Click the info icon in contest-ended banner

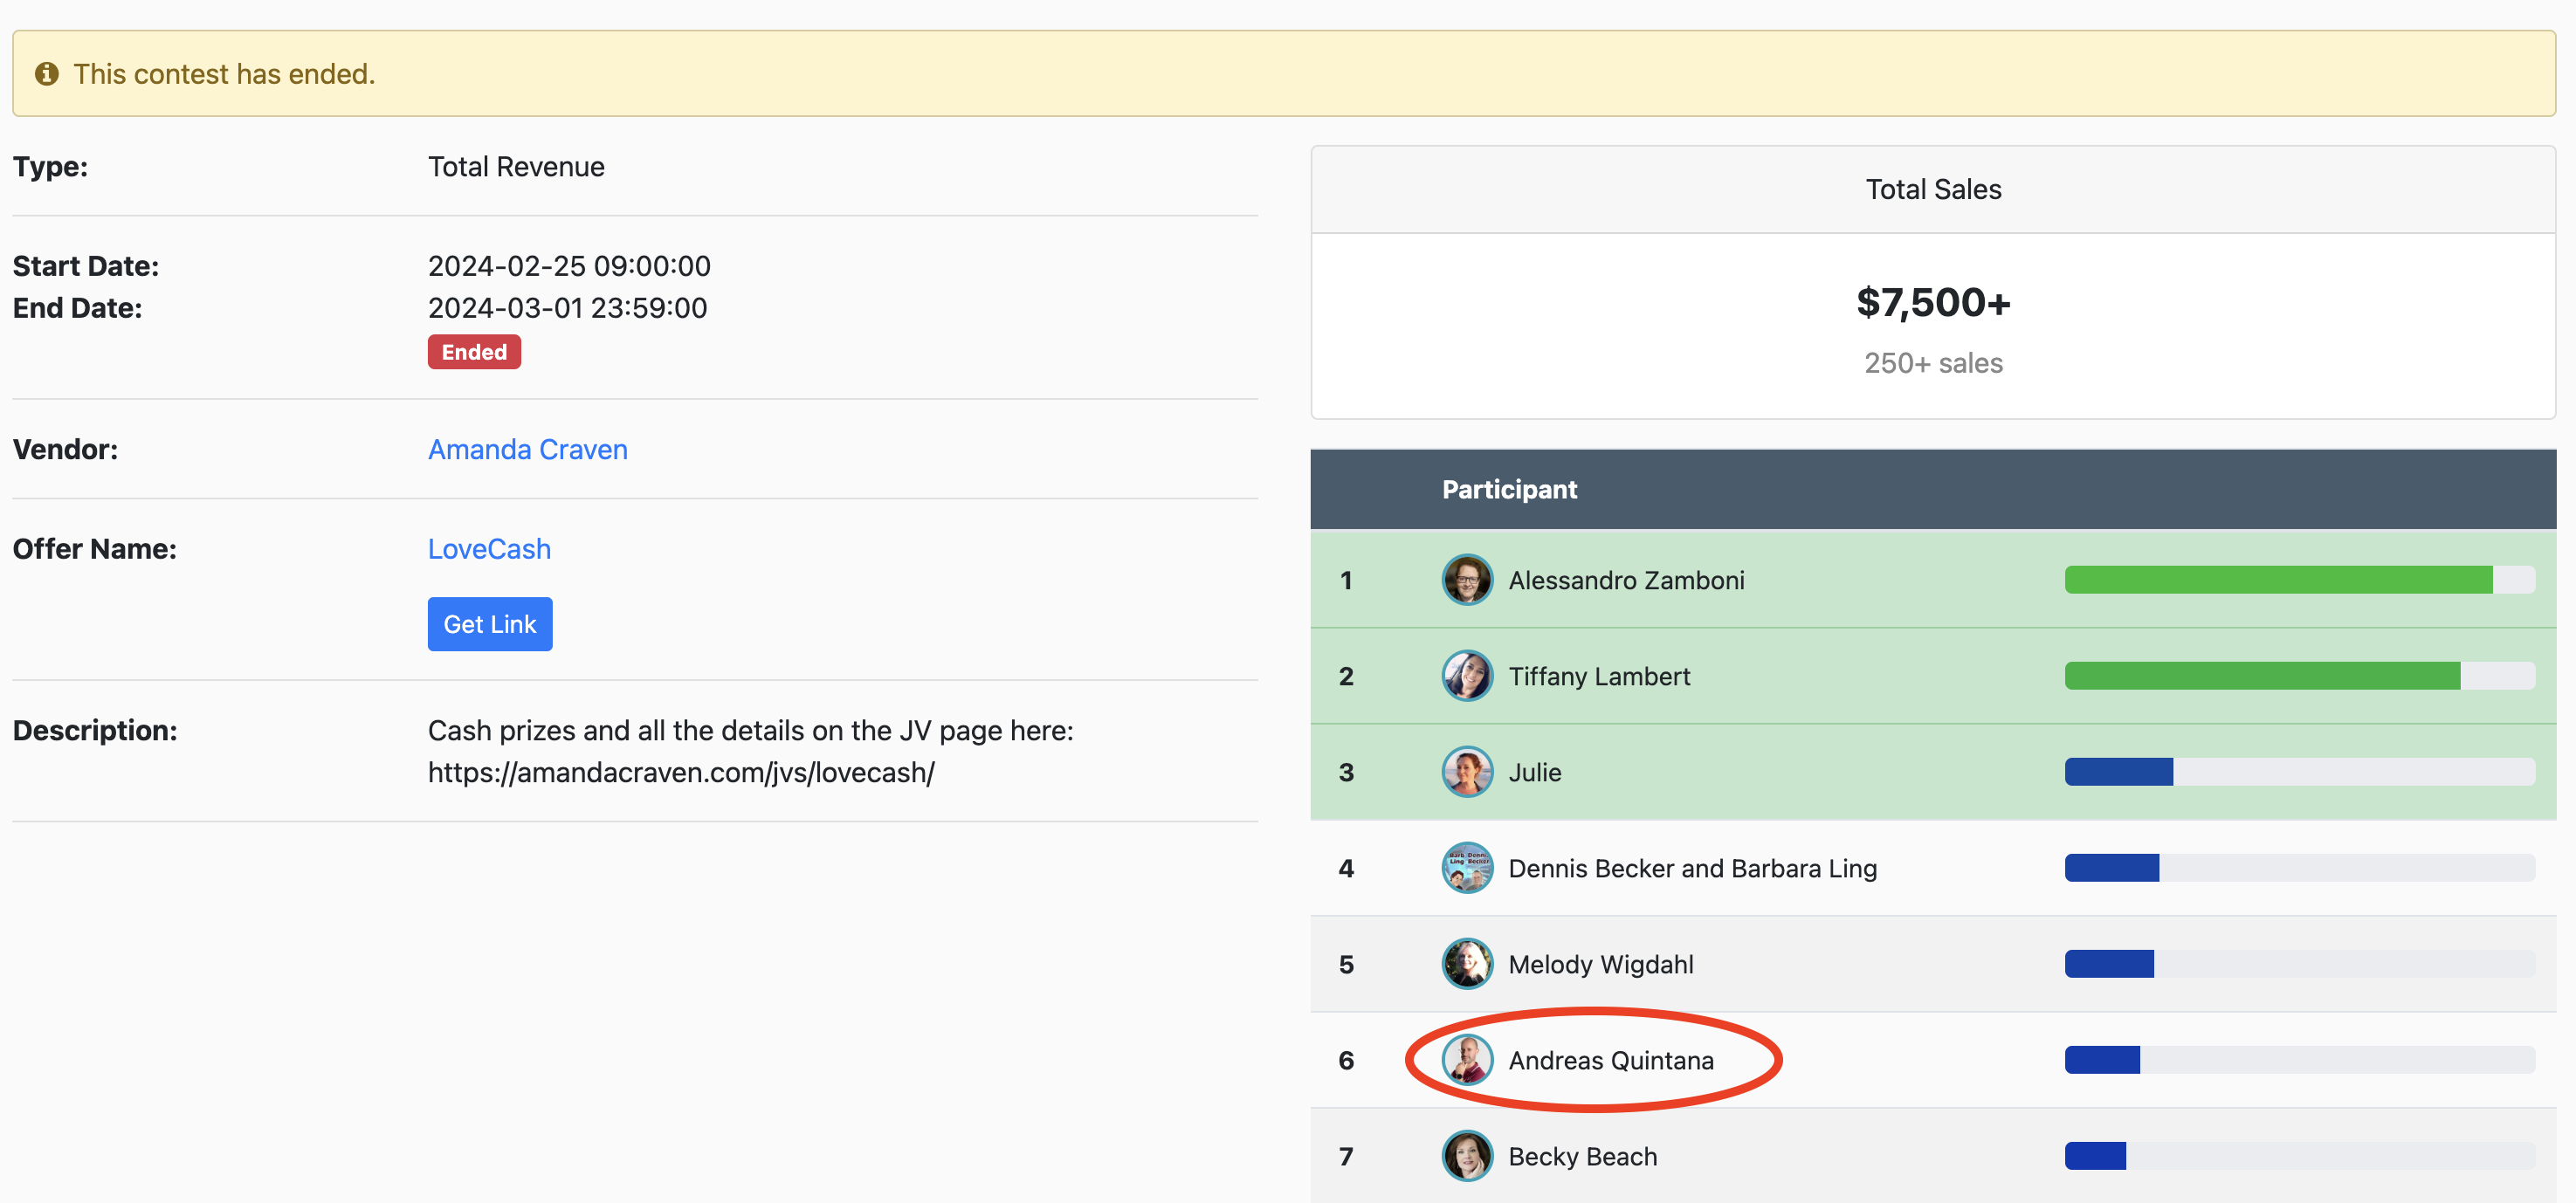coord(46,74)
